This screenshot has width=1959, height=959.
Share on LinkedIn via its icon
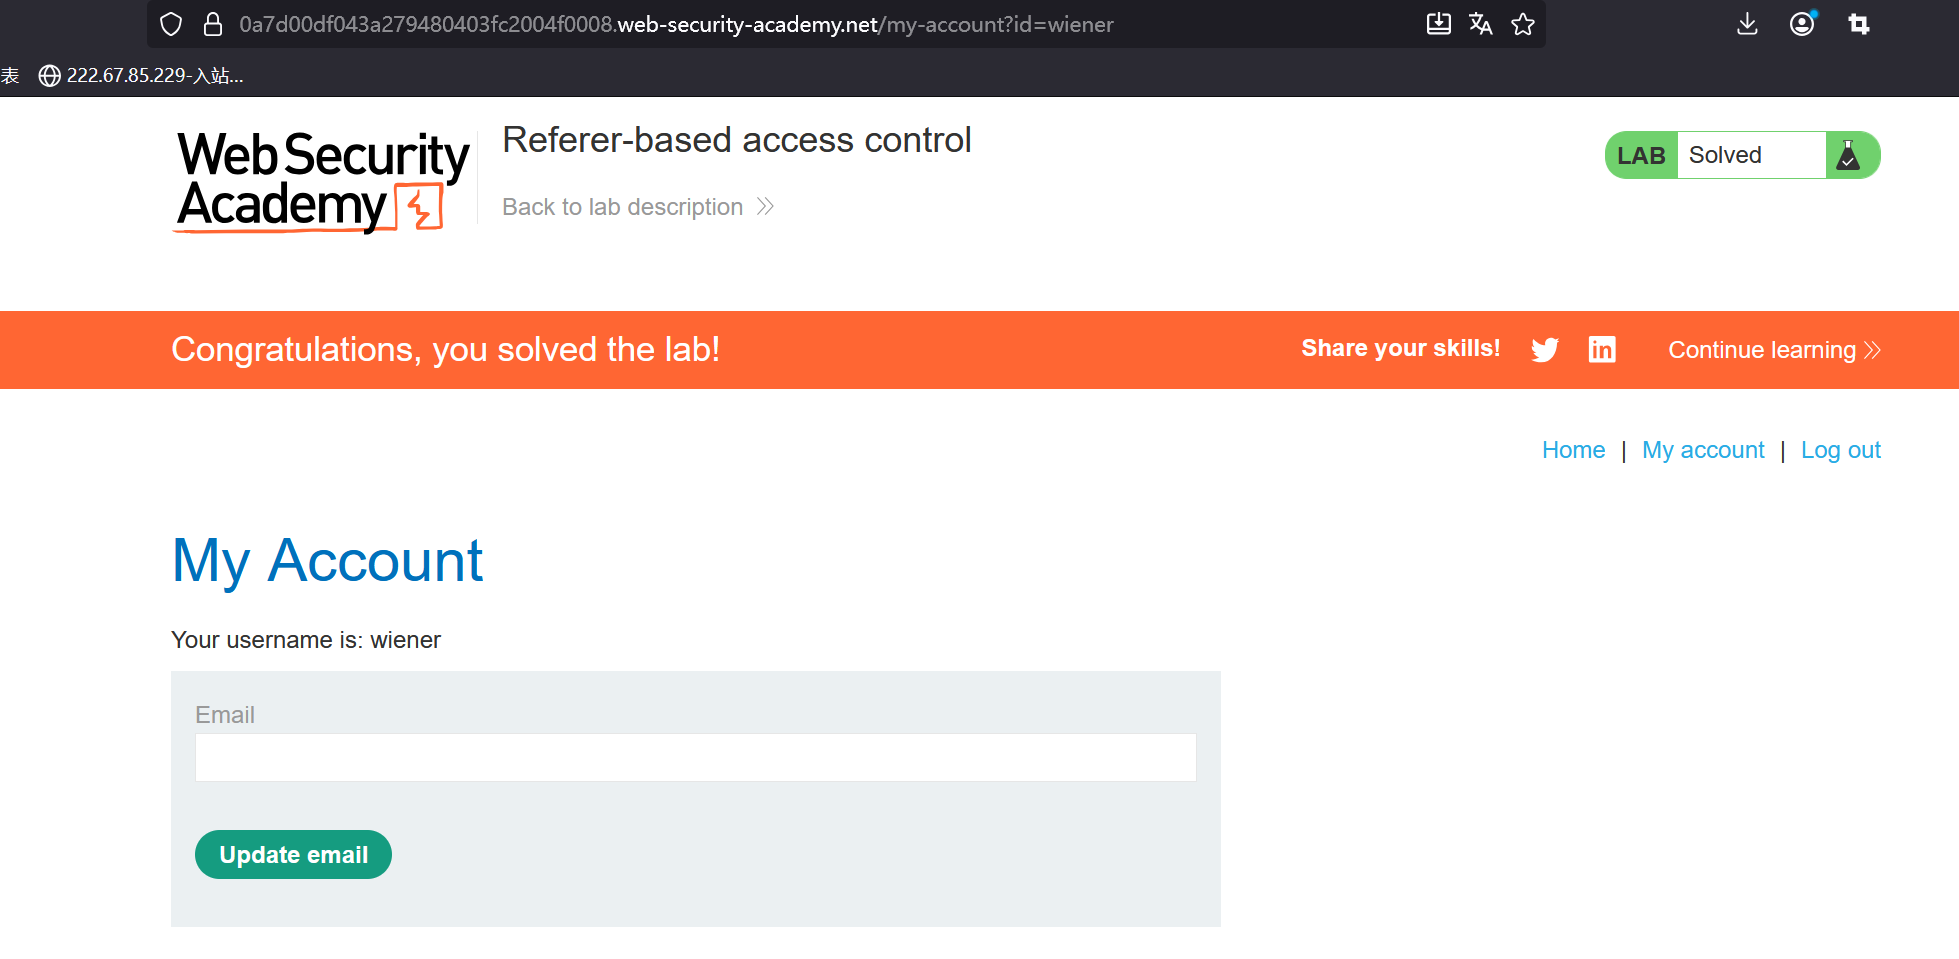[x=1602, y=349]
